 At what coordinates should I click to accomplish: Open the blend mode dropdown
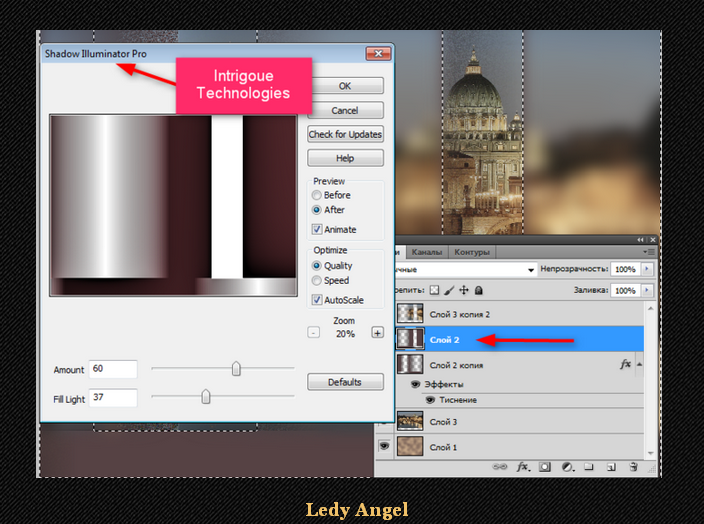(x=530, y=270)
